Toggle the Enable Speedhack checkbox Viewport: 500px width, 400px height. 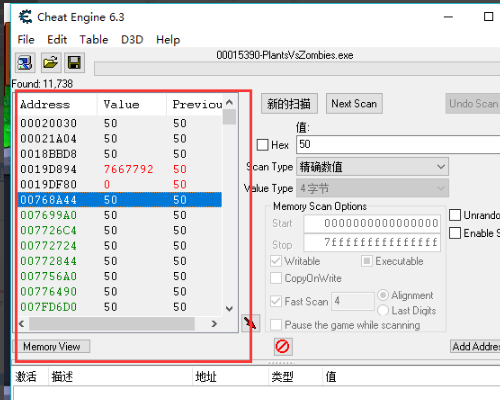[455, 233]
